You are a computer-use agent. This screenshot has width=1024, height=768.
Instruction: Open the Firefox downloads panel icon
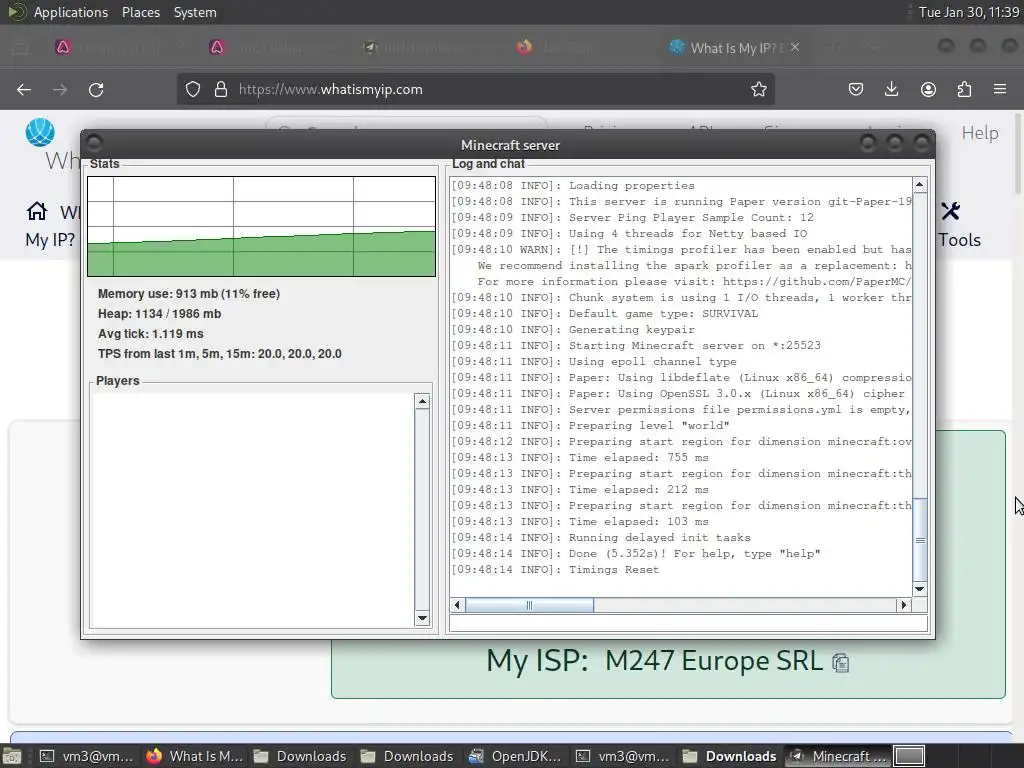point(891,89)
